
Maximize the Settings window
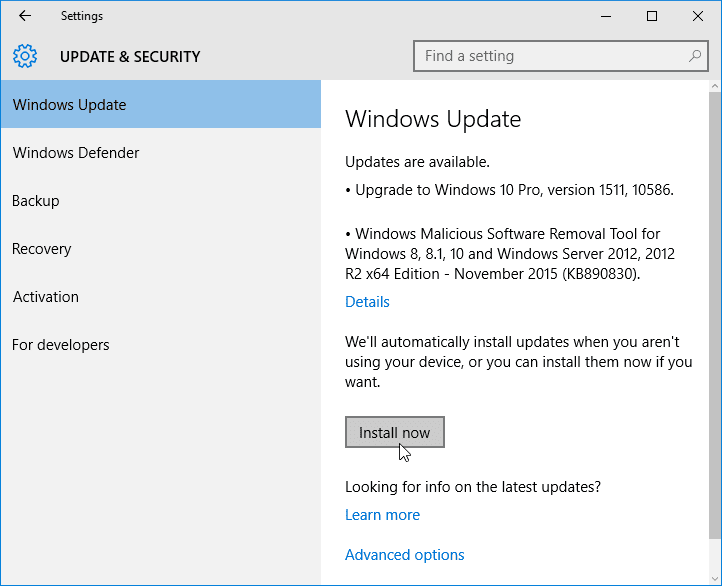[x=652, y=16]
